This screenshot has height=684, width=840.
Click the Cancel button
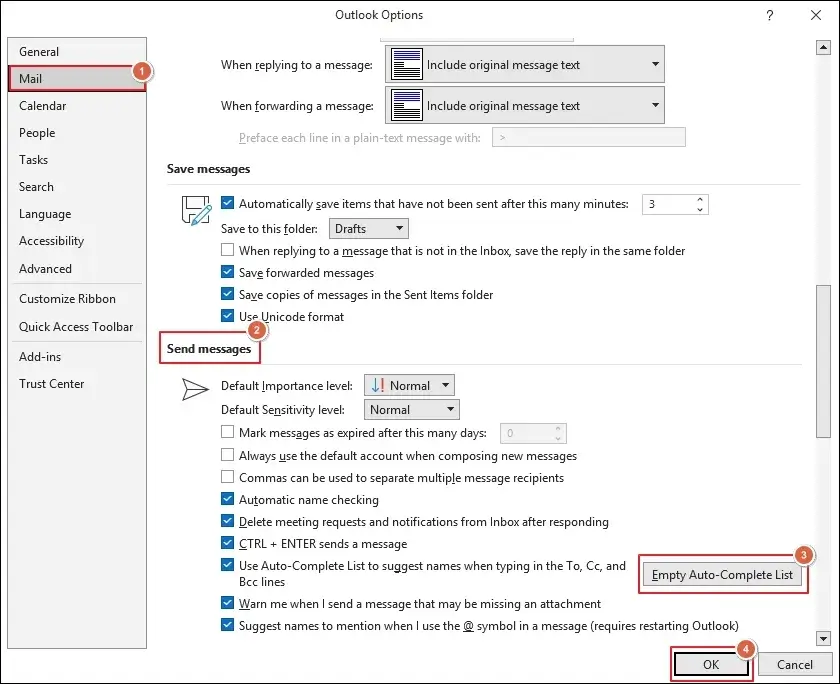tap(794, 665)
